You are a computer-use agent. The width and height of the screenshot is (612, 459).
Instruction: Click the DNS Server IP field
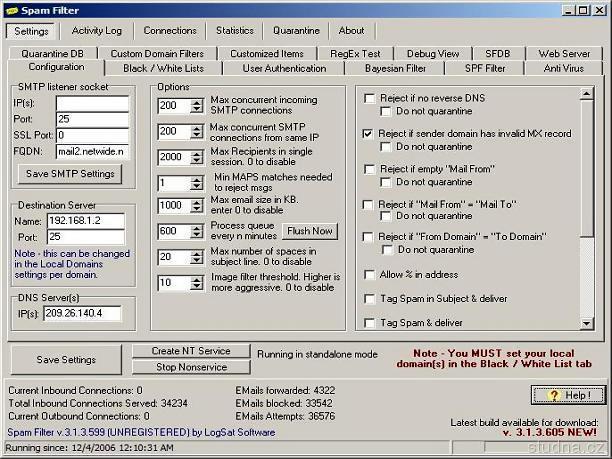(80, 313)
